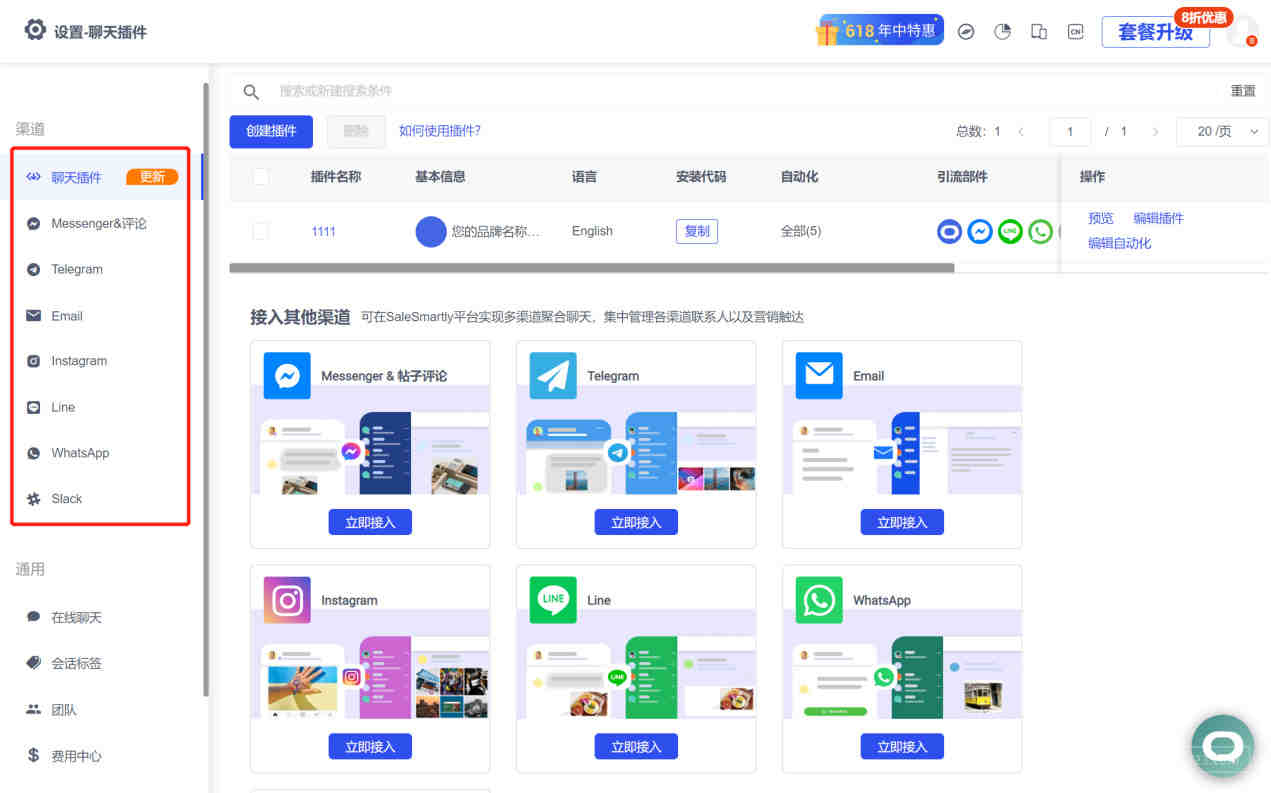
Task: Click the CN language switch icon
Action: (1075, 31)
